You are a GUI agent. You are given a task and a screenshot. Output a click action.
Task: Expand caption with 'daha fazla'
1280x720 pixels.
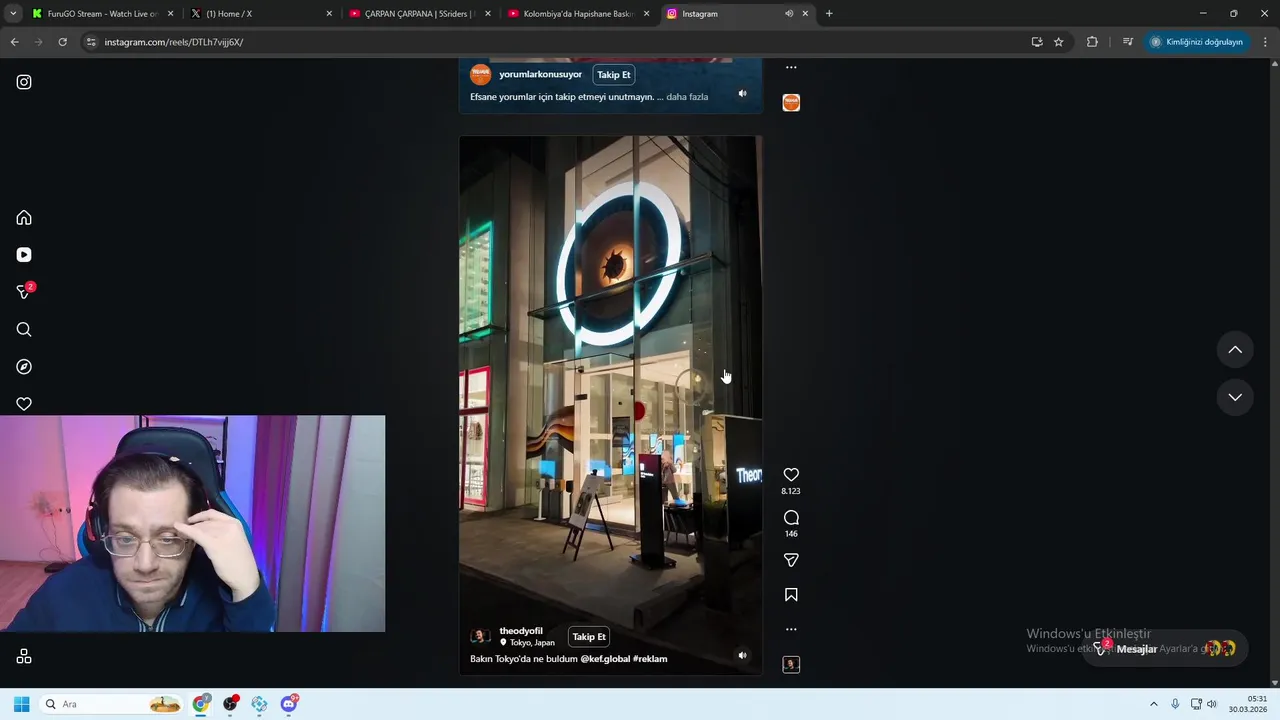(687, 97)
